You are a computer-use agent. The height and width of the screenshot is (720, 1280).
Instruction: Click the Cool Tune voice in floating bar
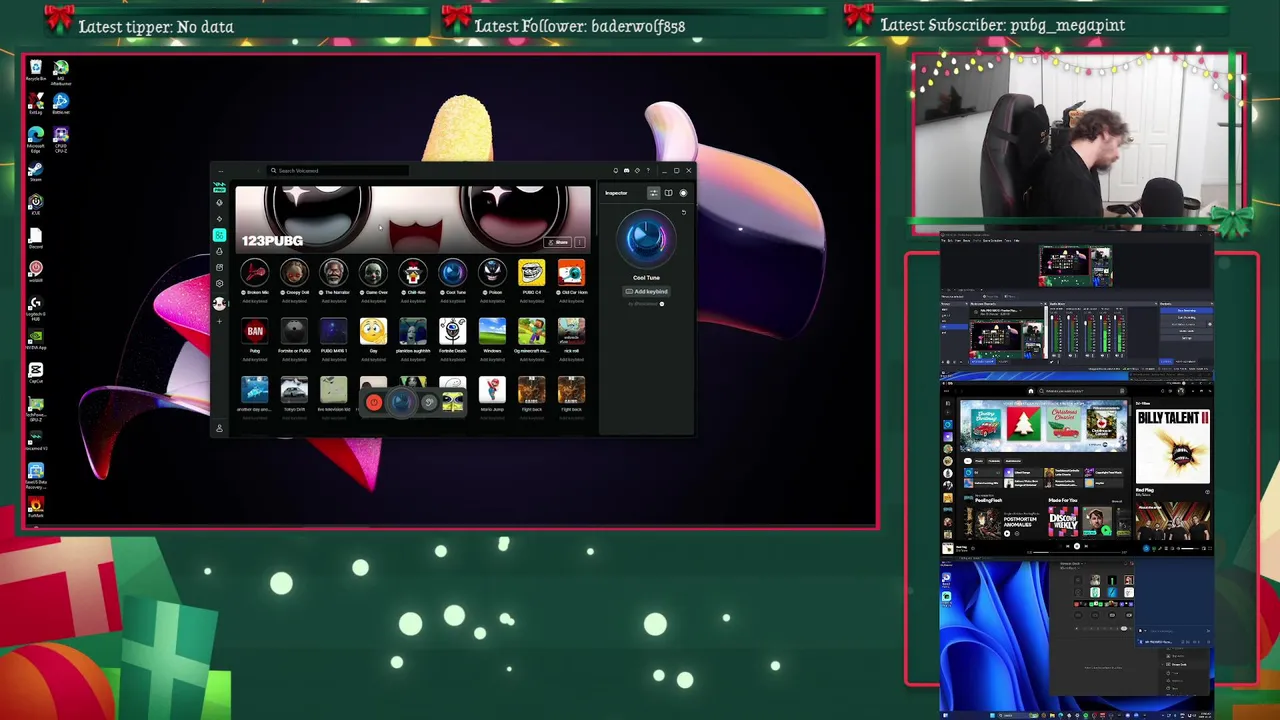(x=401, y=402)
